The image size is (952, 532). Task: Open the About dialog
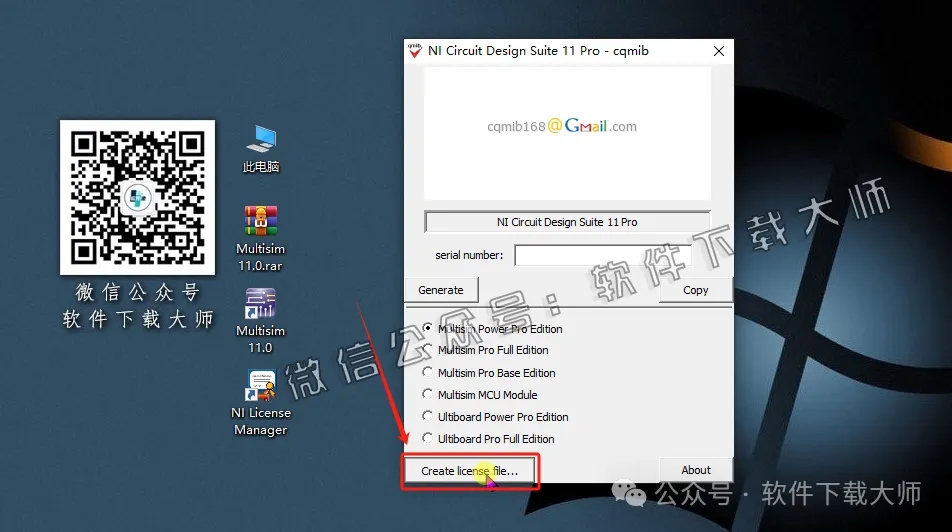click(695, 470)
